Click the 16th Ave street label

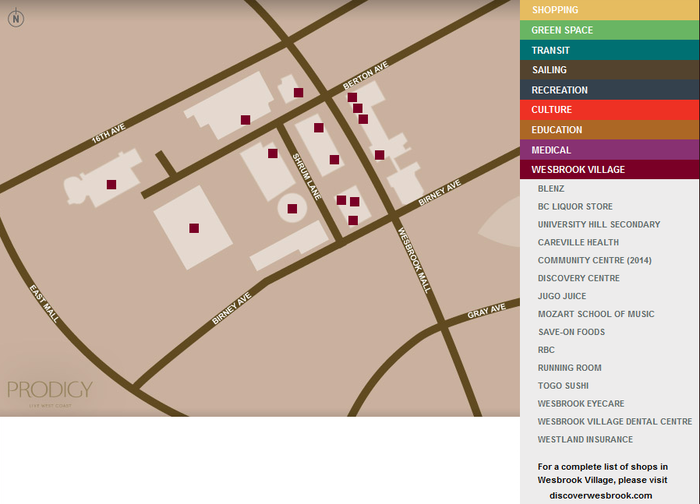click(108, 133)
